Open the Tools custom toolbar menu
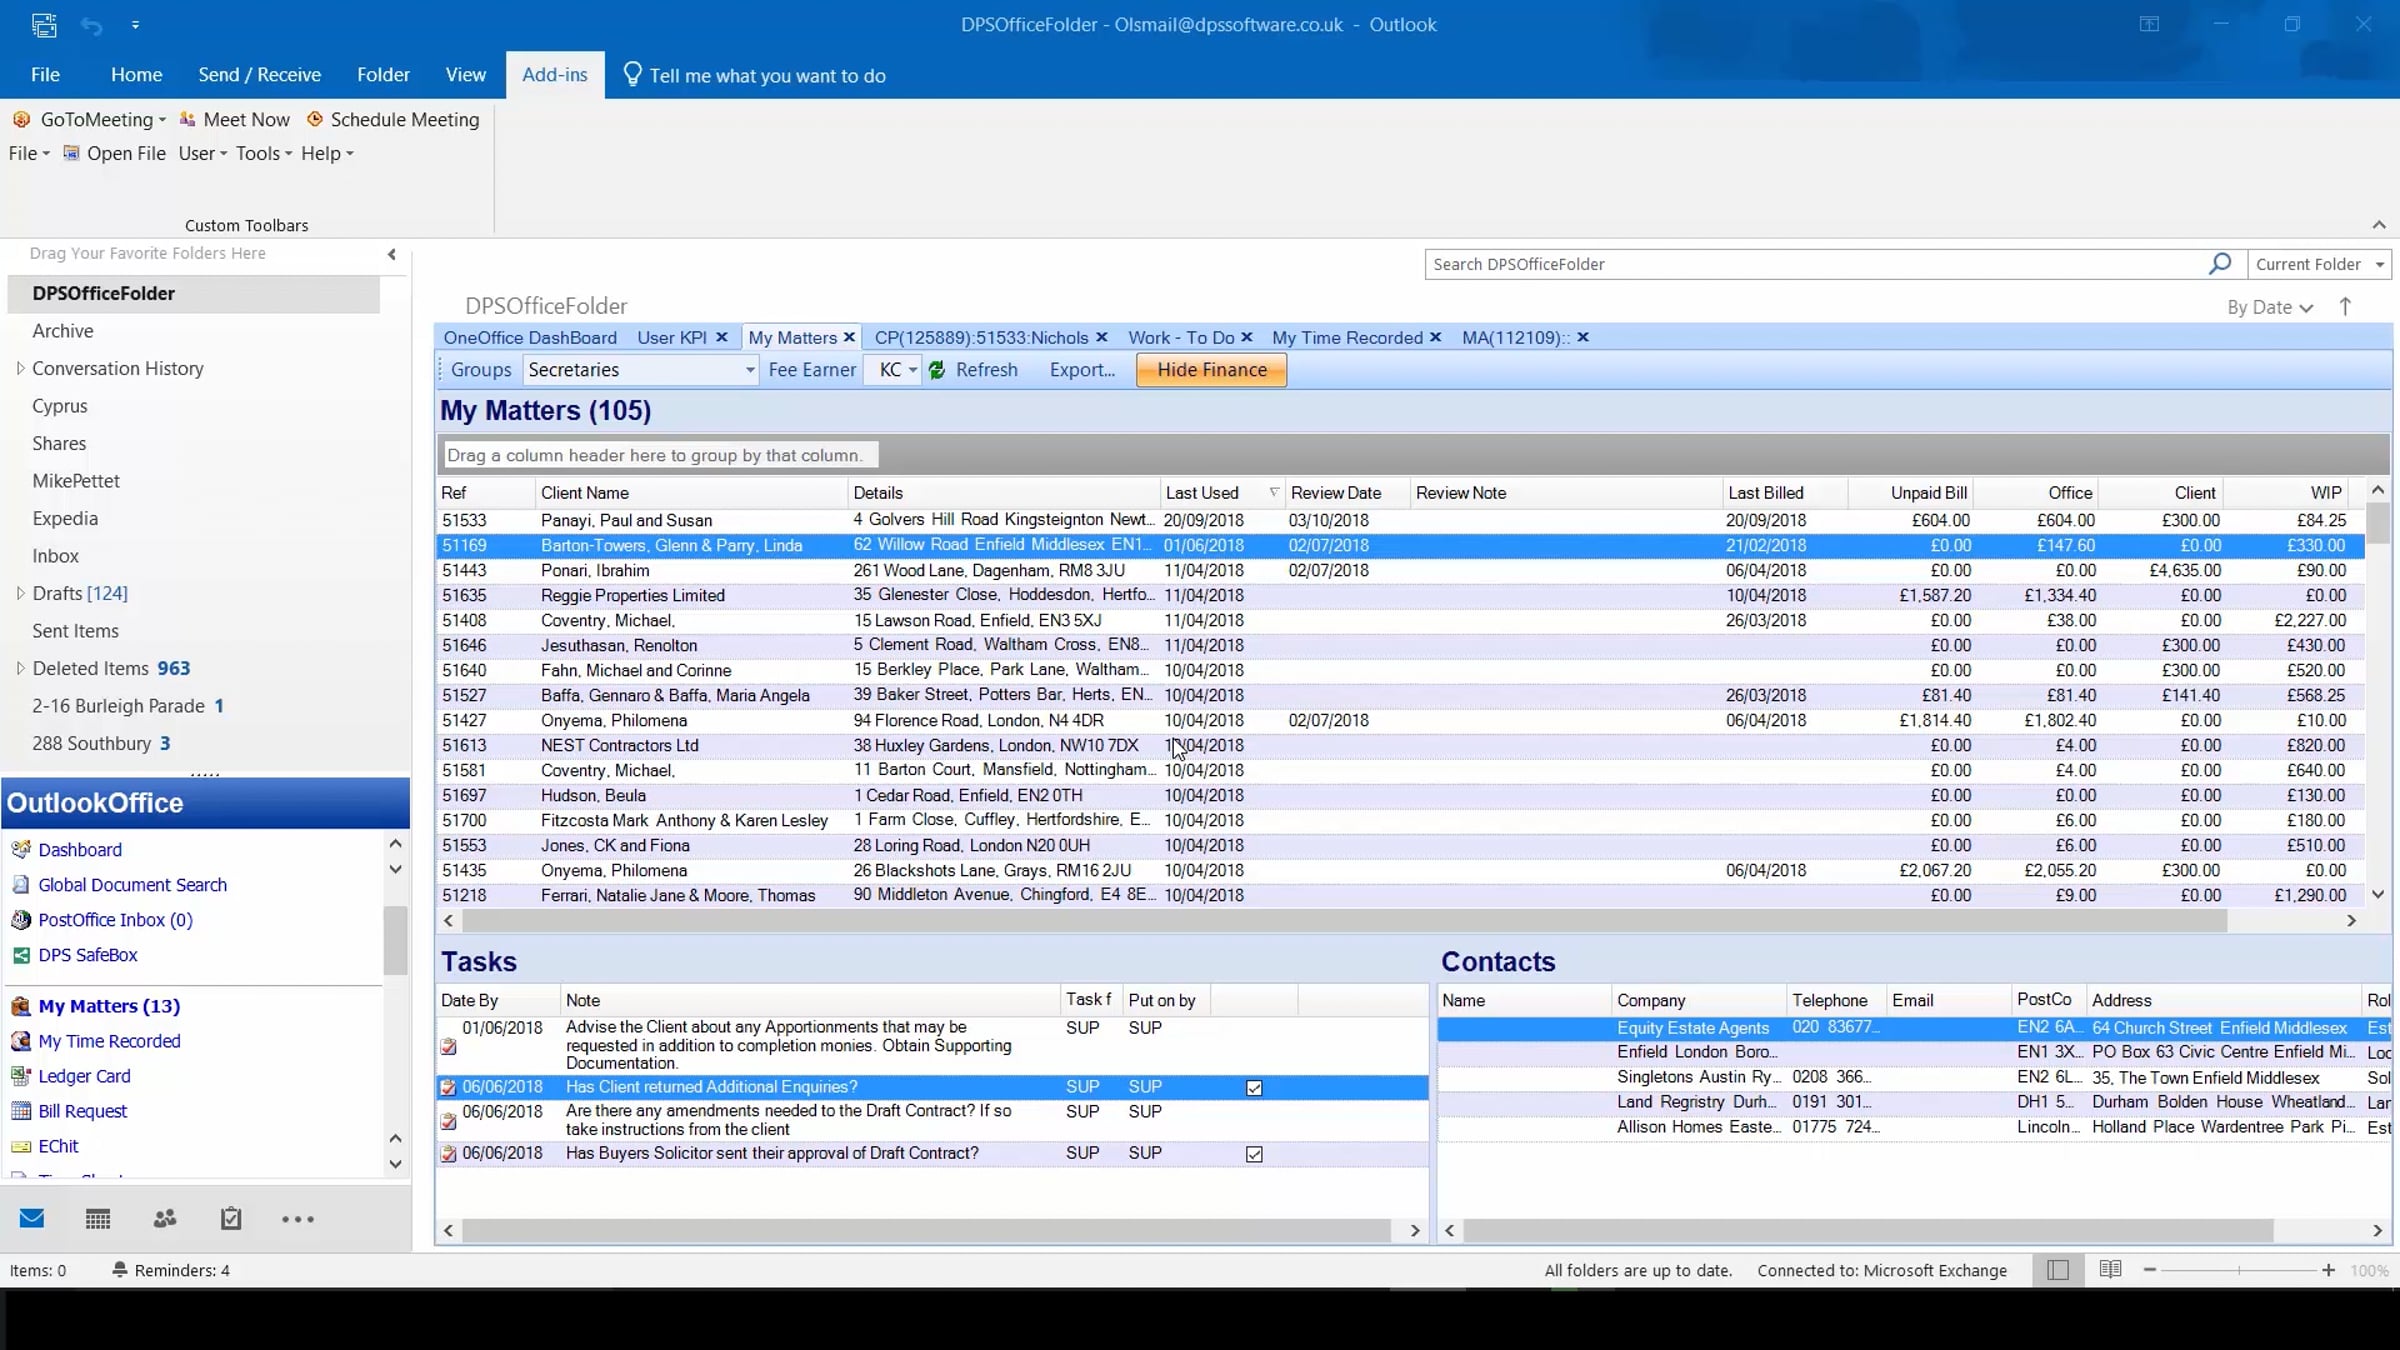This screenshot has height=1350, width=2400. coord(263,153)
